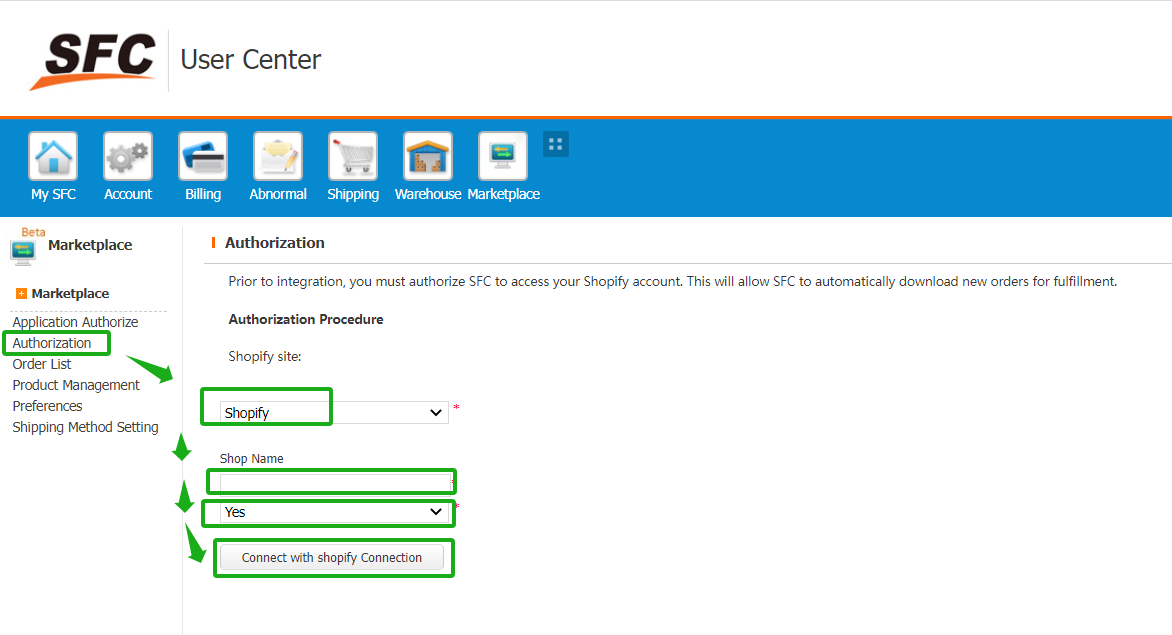Open the My SFC home icon
This screenshot has width=1172, height=635.
click(53, 155)
